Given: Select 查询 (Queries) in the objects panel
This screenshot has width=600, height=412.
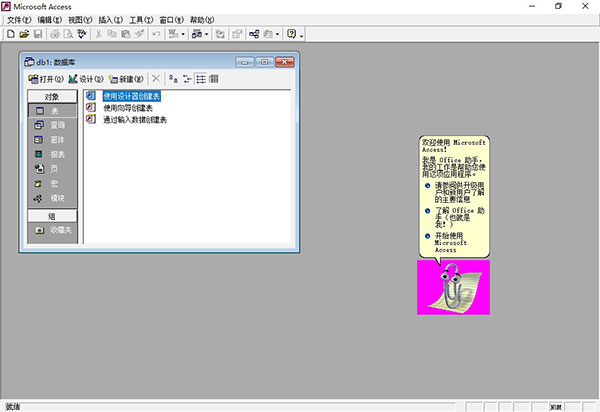Looking at the screenshot, I should click(51, 125).
